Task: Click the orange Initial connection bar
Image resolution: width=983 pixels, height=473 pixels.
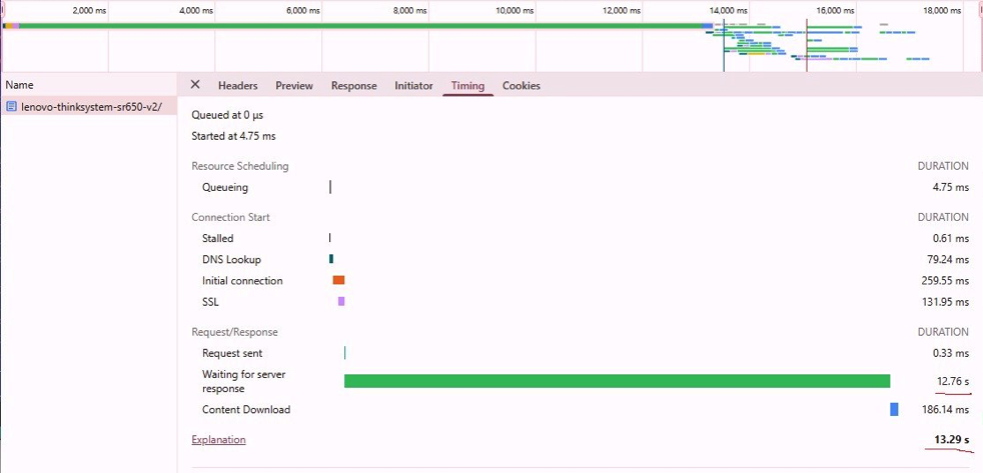Action: [x=338, y=280]
